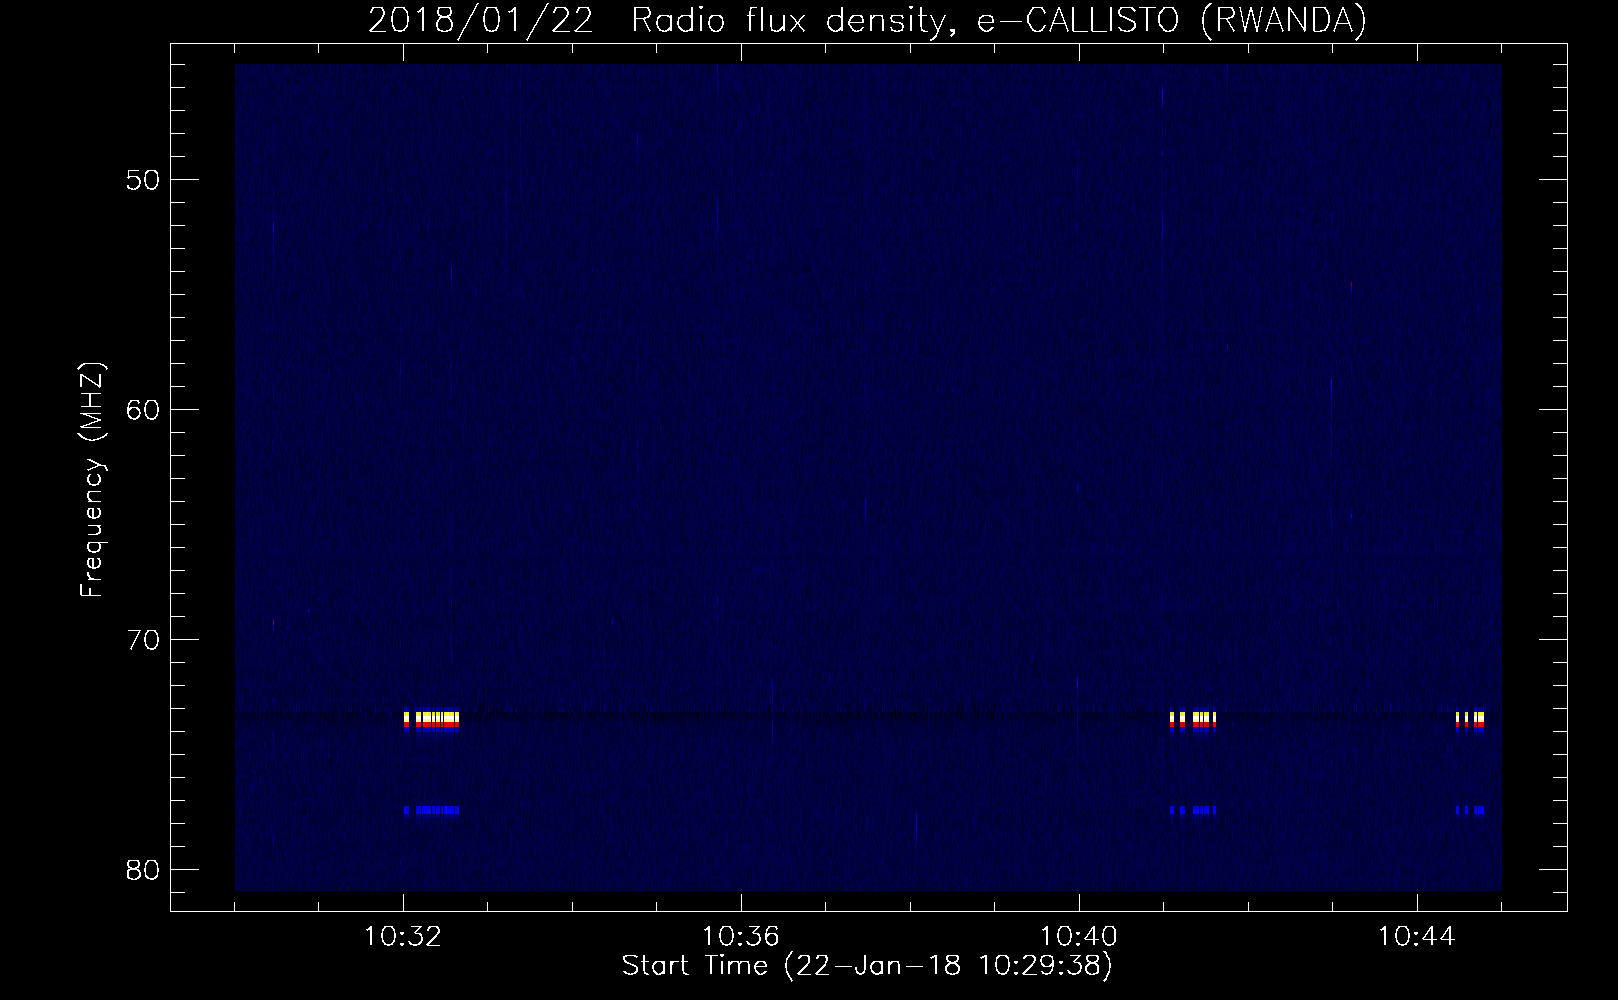Click the faint blue band near 10:32 at 77 MHz

coord(431,810)
